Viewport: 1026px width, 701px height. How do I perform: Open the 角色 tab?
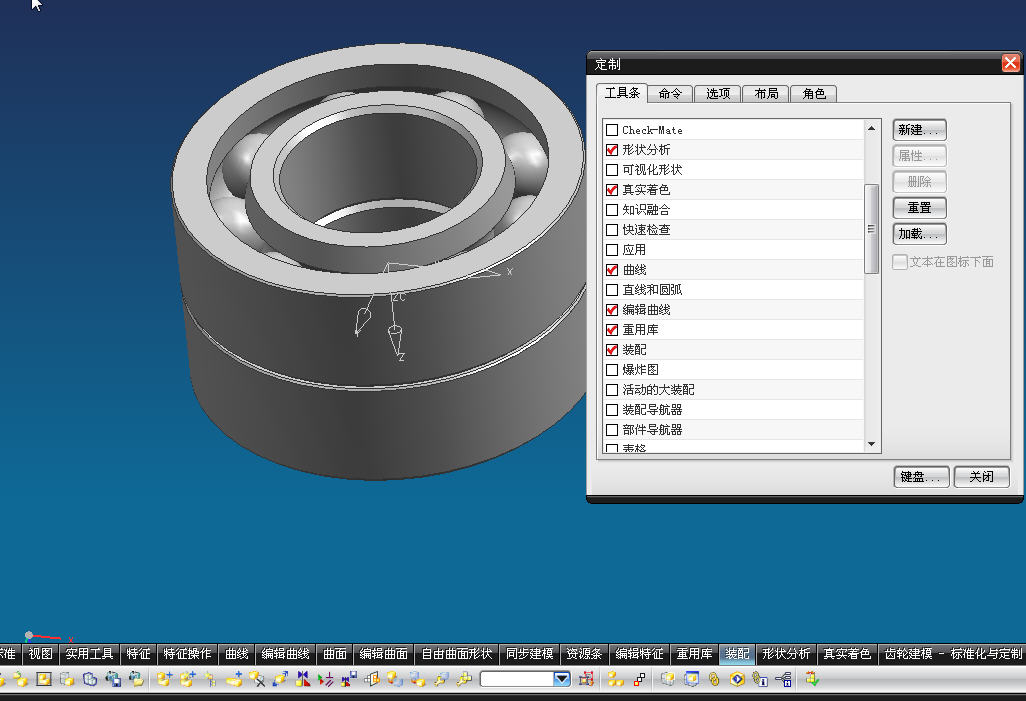[814, 94]
